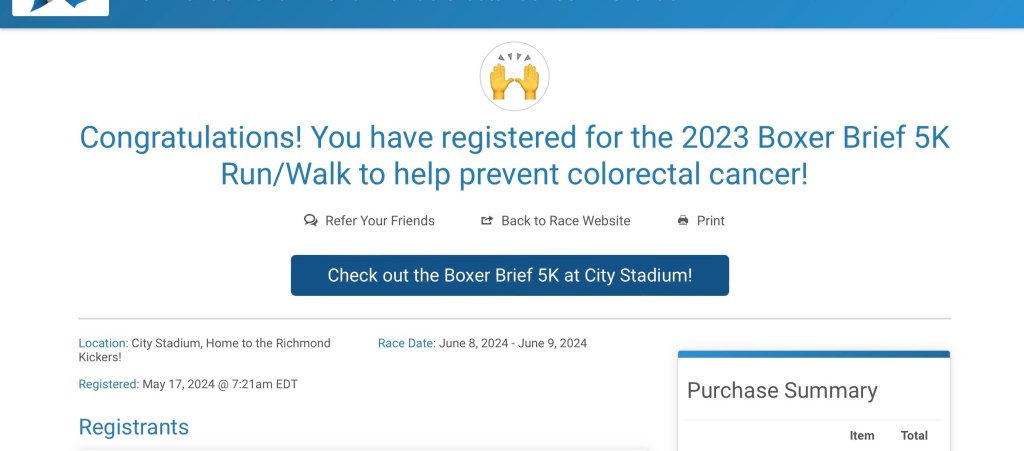The image size is (1024, 451).
Task: Click the City Stadium location address text
Action: (230, 343)
